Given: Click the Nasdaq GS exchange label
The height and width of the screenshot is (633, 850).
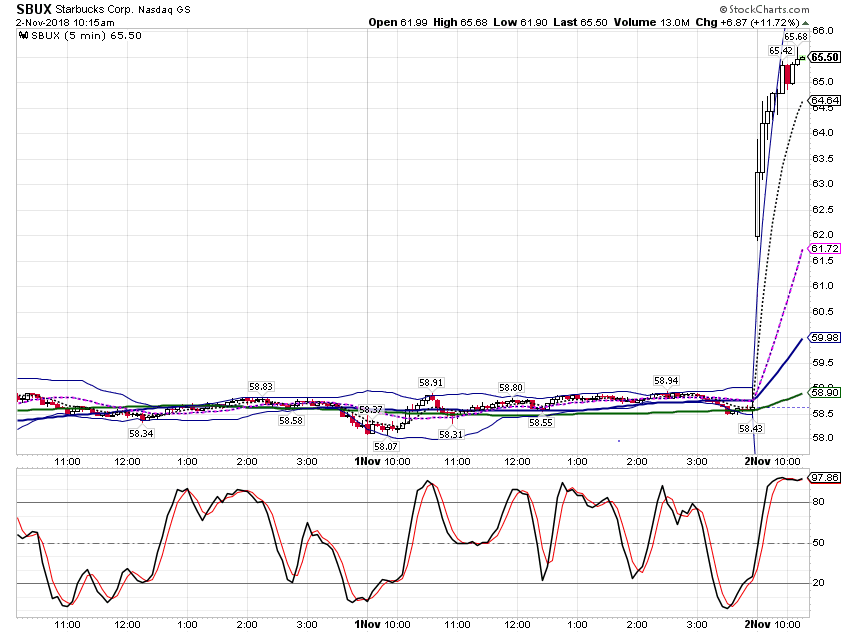Looking at the screenshot, I should coord(164,10).
